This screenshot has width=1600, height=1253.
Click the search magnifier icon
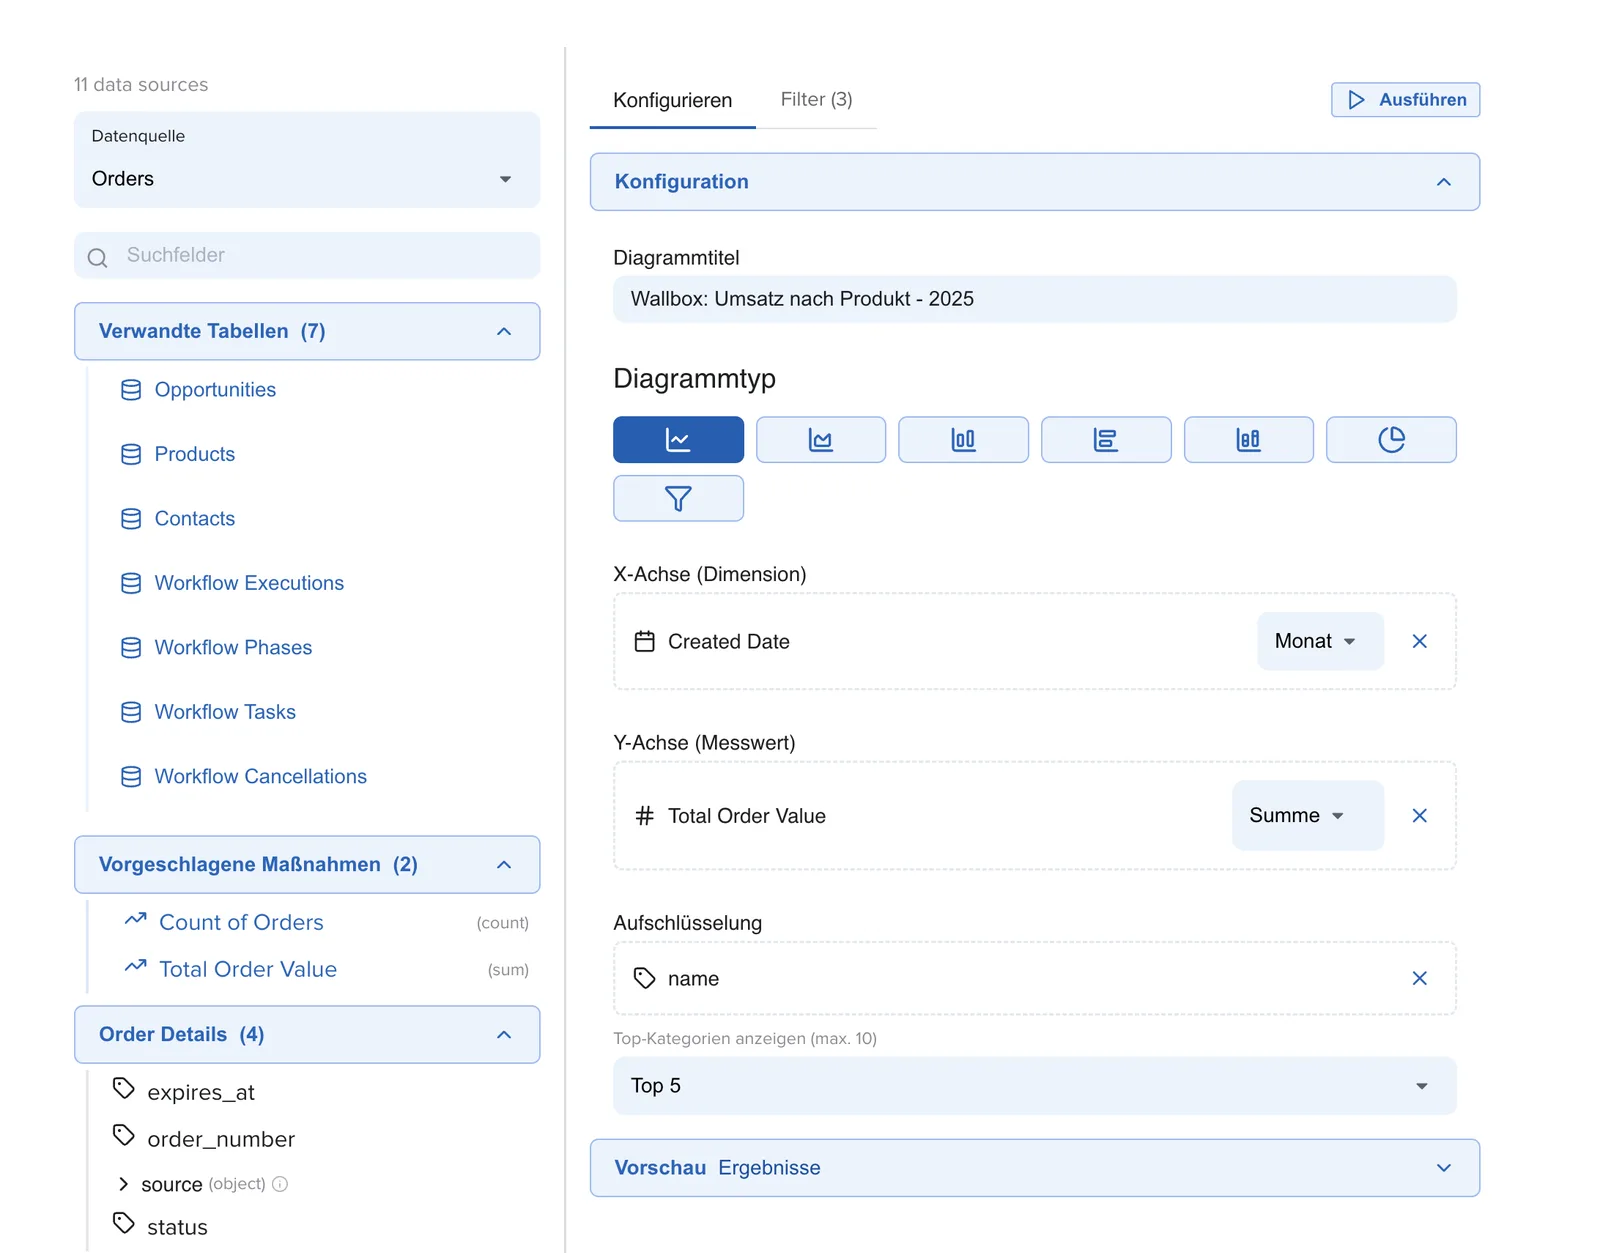tap(97, 258)
